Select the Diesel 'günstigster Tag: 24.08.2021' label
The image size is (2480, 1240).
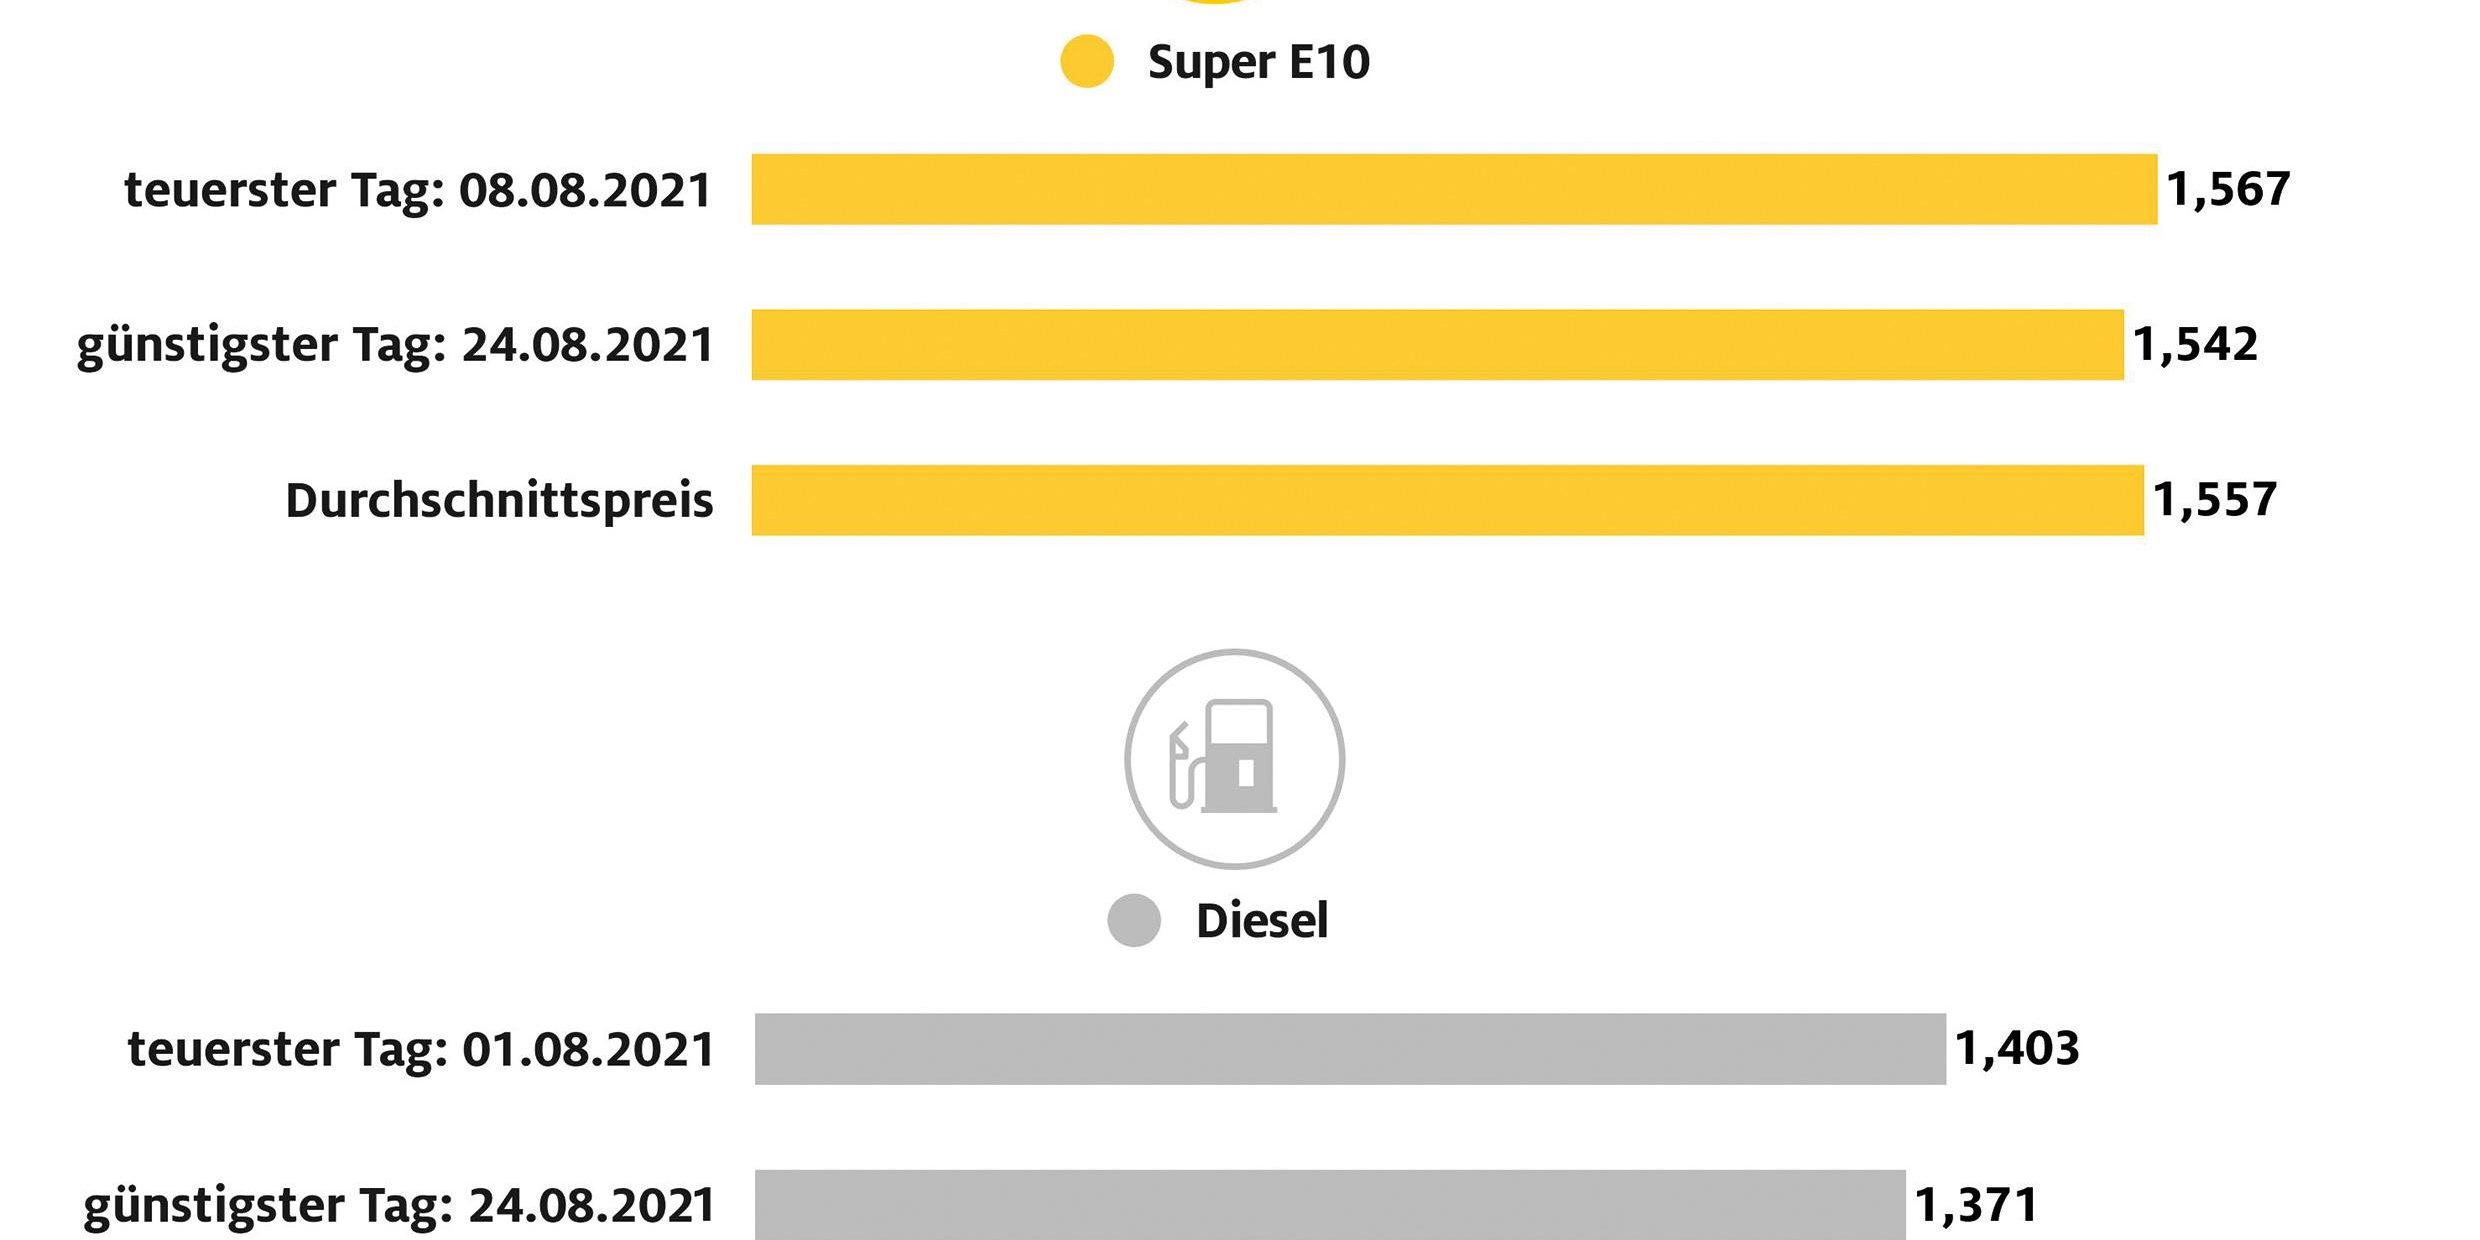tap(399, 1206)
